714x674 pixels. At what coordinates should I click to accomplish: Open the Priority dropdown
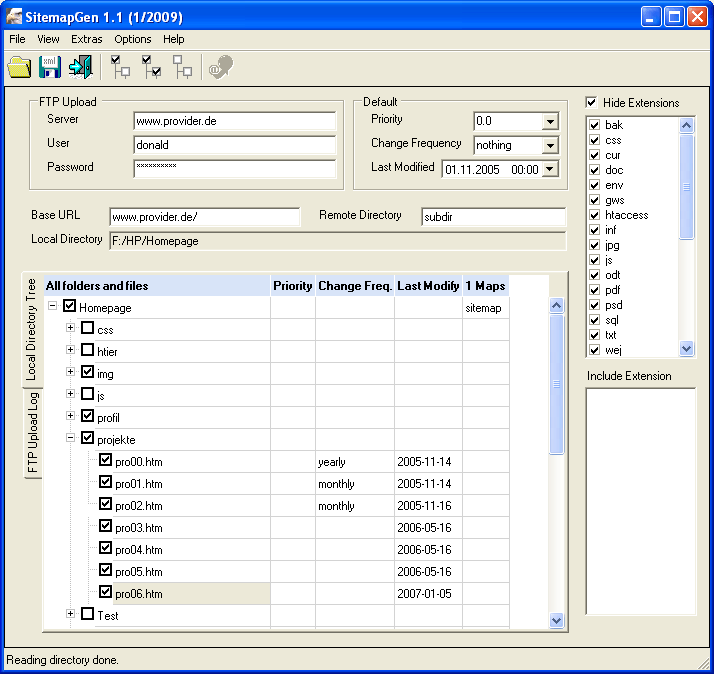(550, 121)
